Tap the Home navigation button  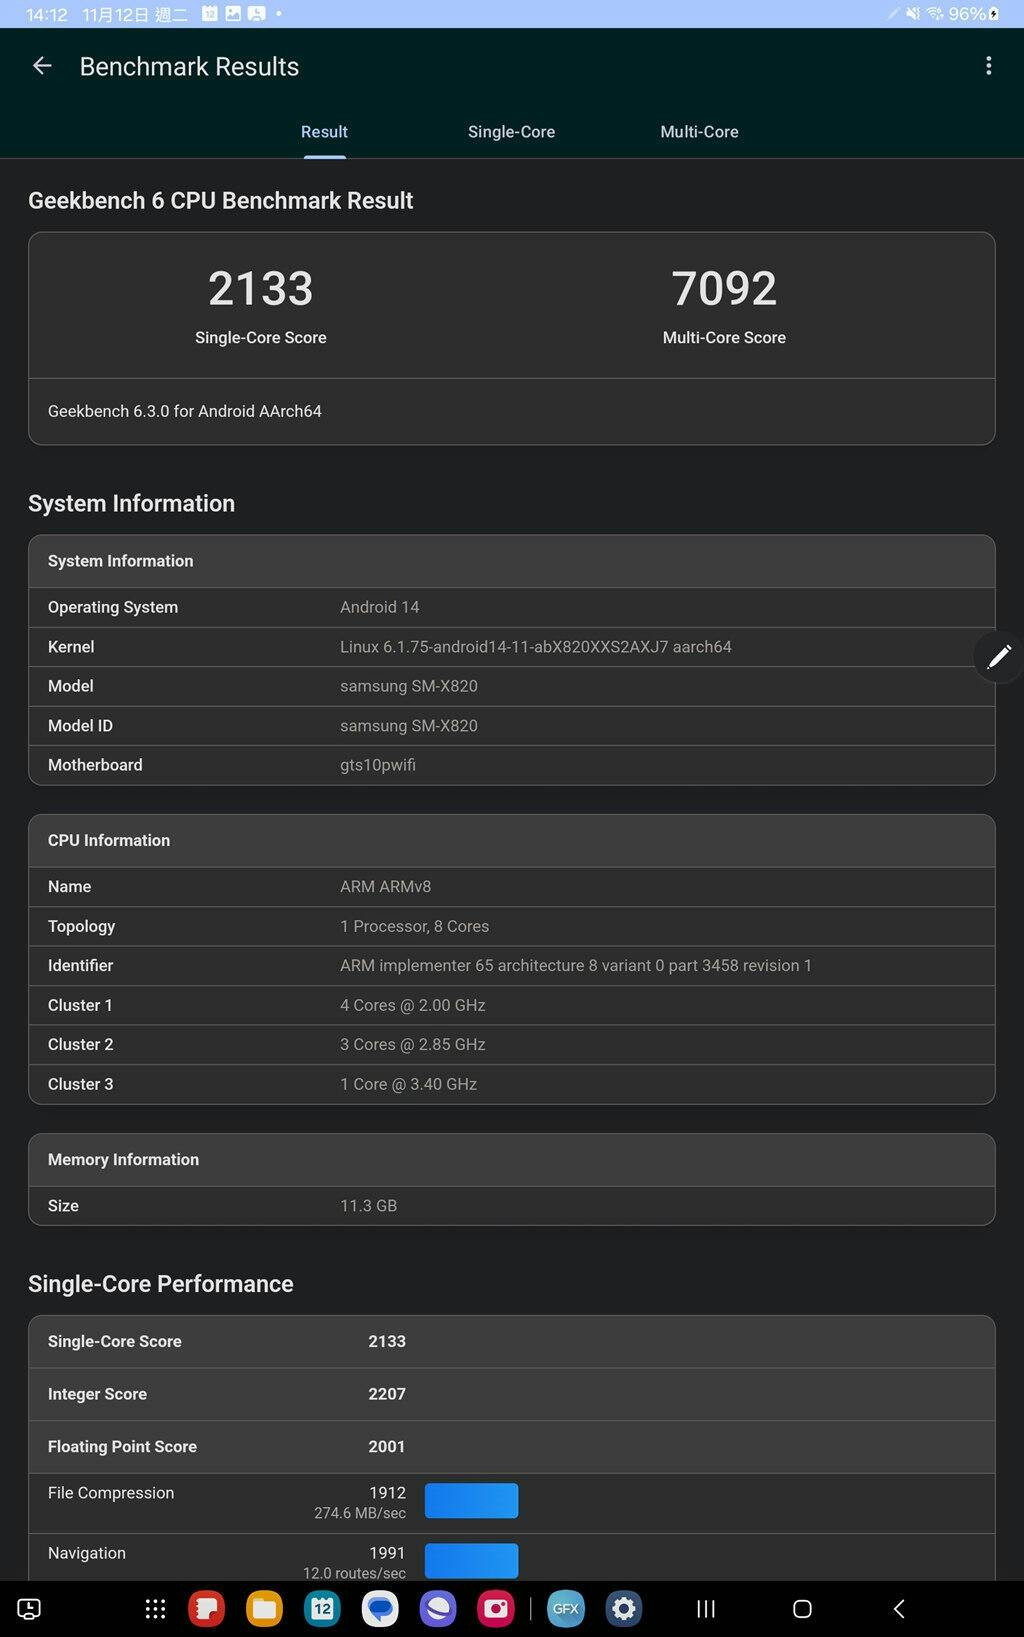pos(802,1608)
